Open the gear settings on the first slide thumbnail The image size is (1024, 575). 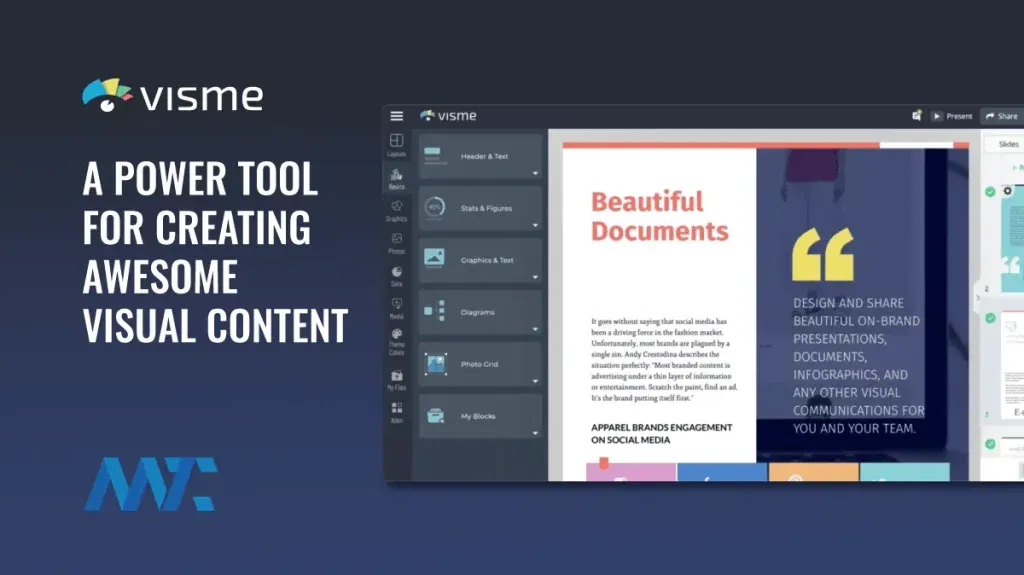1008,191
